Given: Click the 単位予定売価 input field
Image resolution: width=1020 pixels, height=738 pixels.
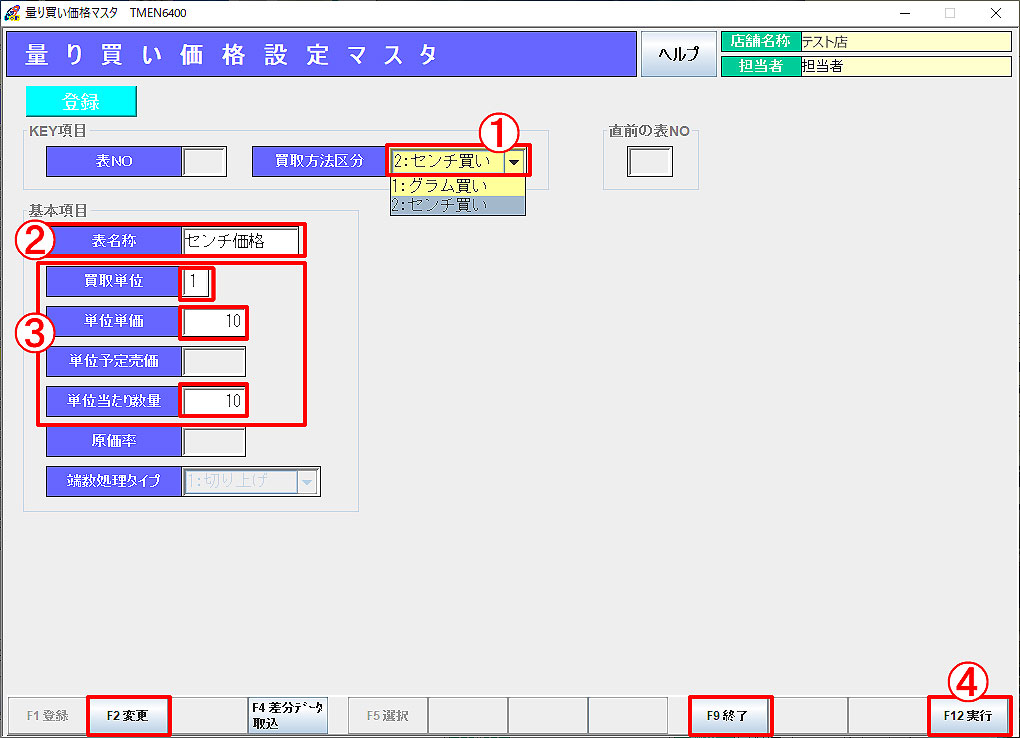Looking at the screenshot, I should (x=214, y=362).
